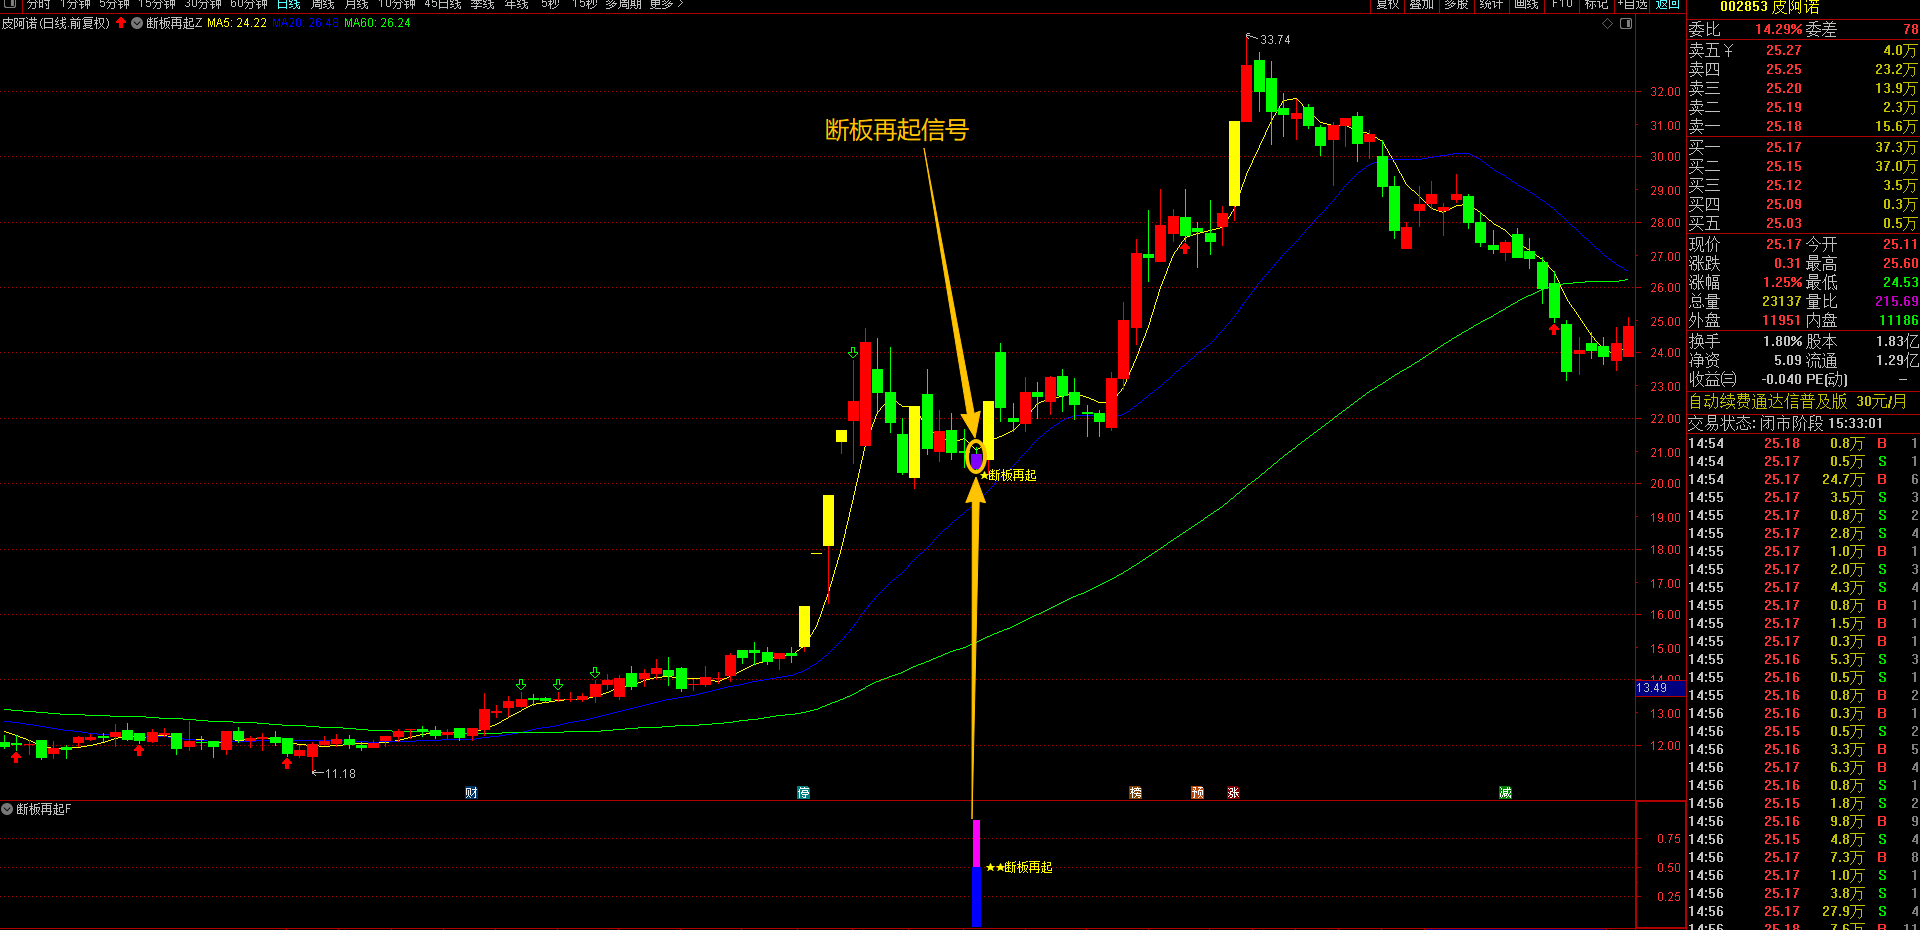Click the MA60: 26.24 label

[x=377, y=22]
